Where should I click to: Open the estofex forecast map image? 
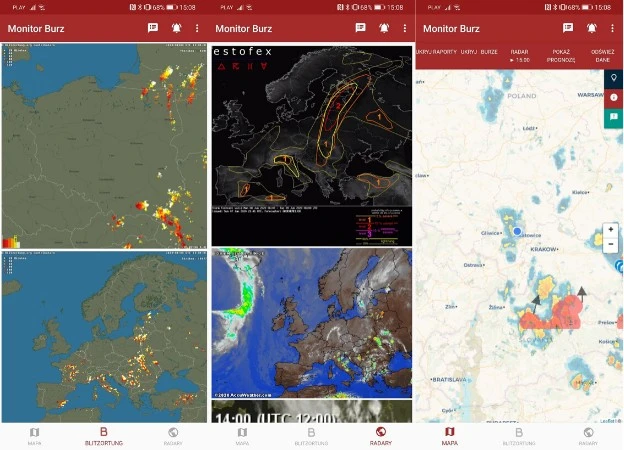tap(311, 145)
